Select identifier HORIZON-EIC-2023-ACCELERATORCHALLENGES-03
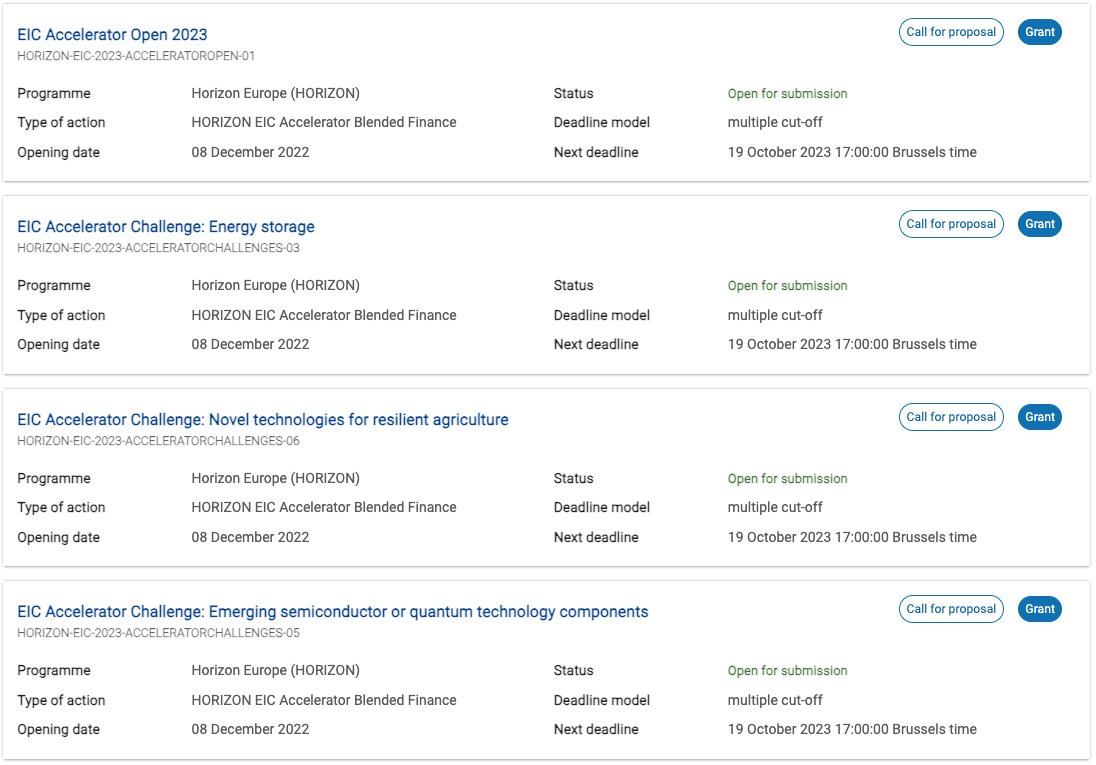Viewport: 1096px width, 765px height. click(158, 248)
